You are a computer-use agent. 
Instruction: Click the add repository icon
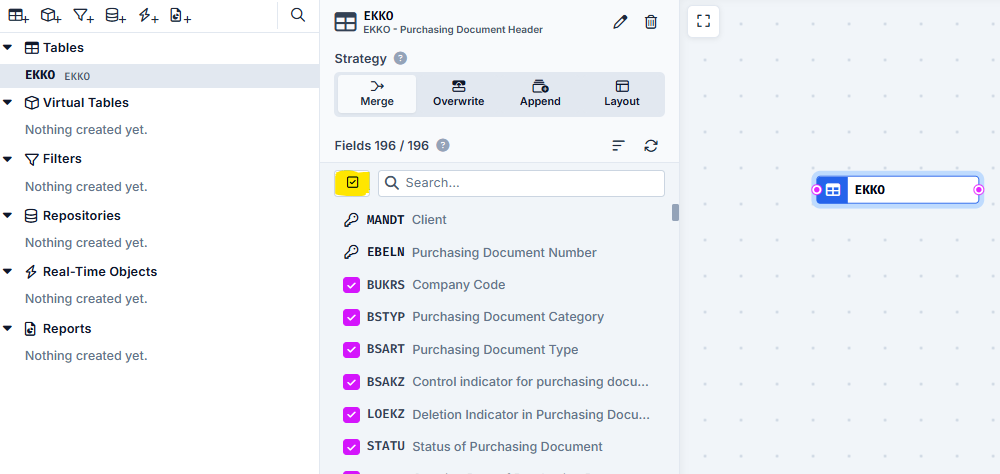click(x=116, y=15)
